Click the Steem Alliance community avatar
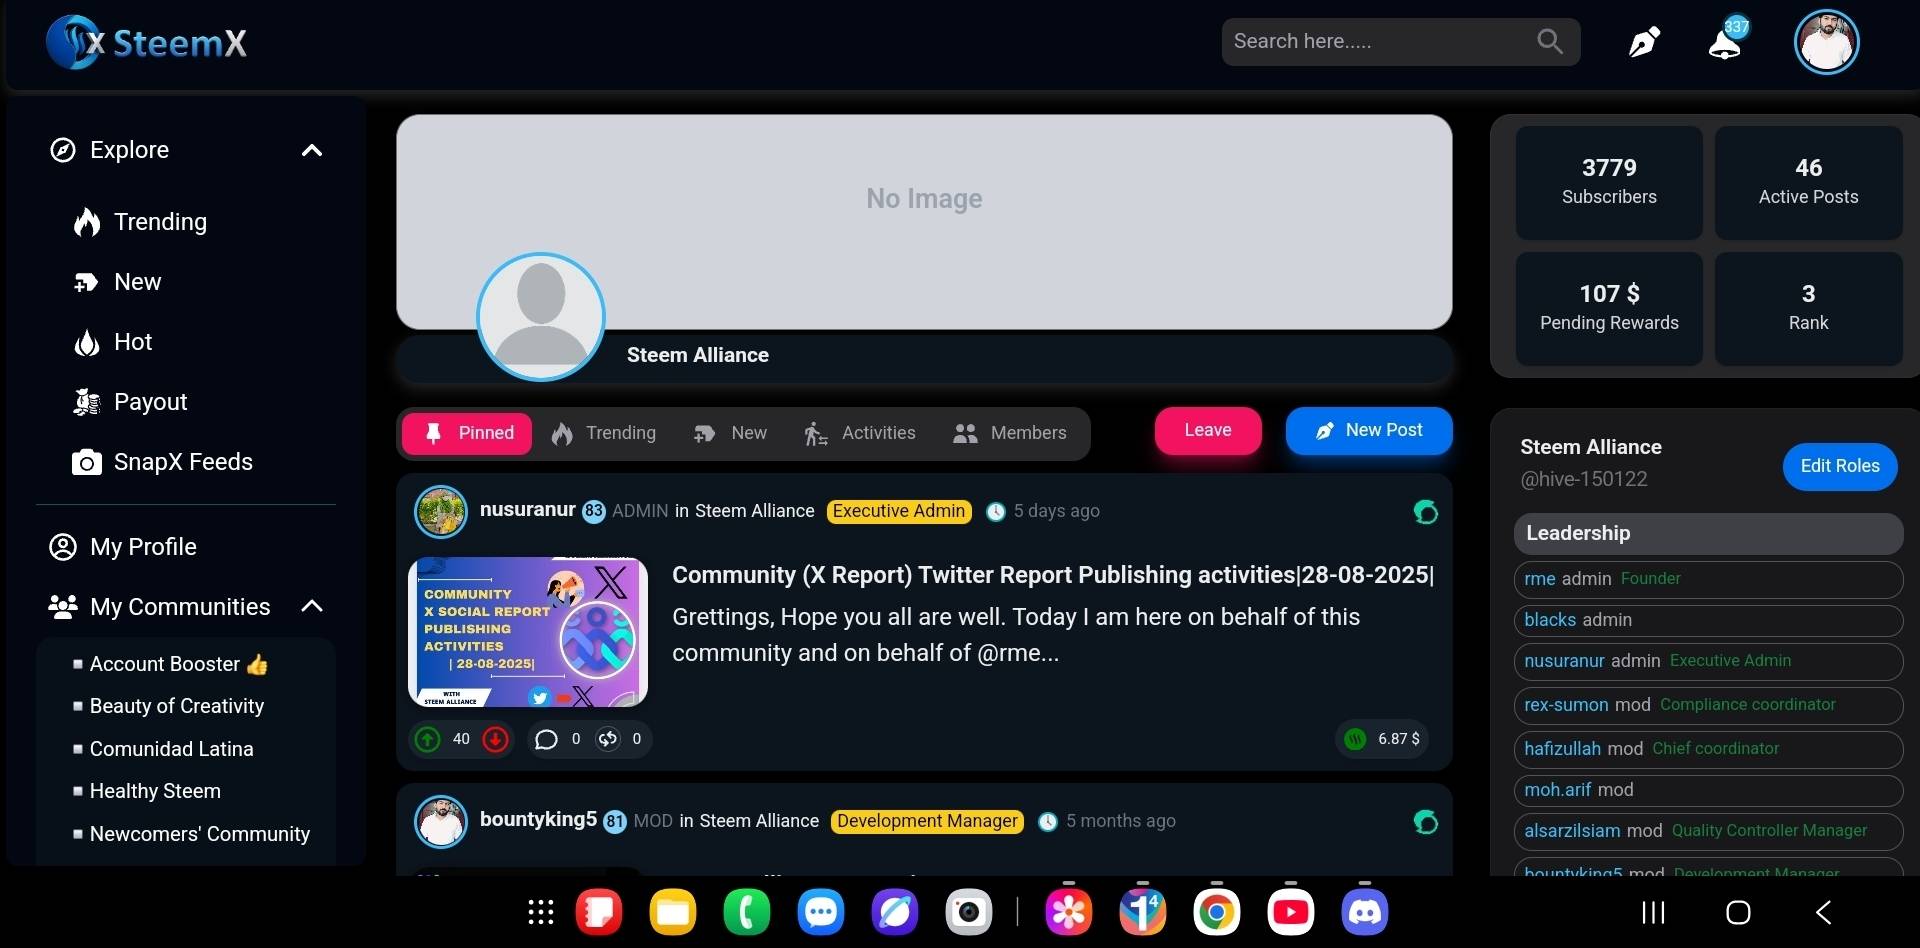The width and height of the screenshot is (1920, 948). 541,317
